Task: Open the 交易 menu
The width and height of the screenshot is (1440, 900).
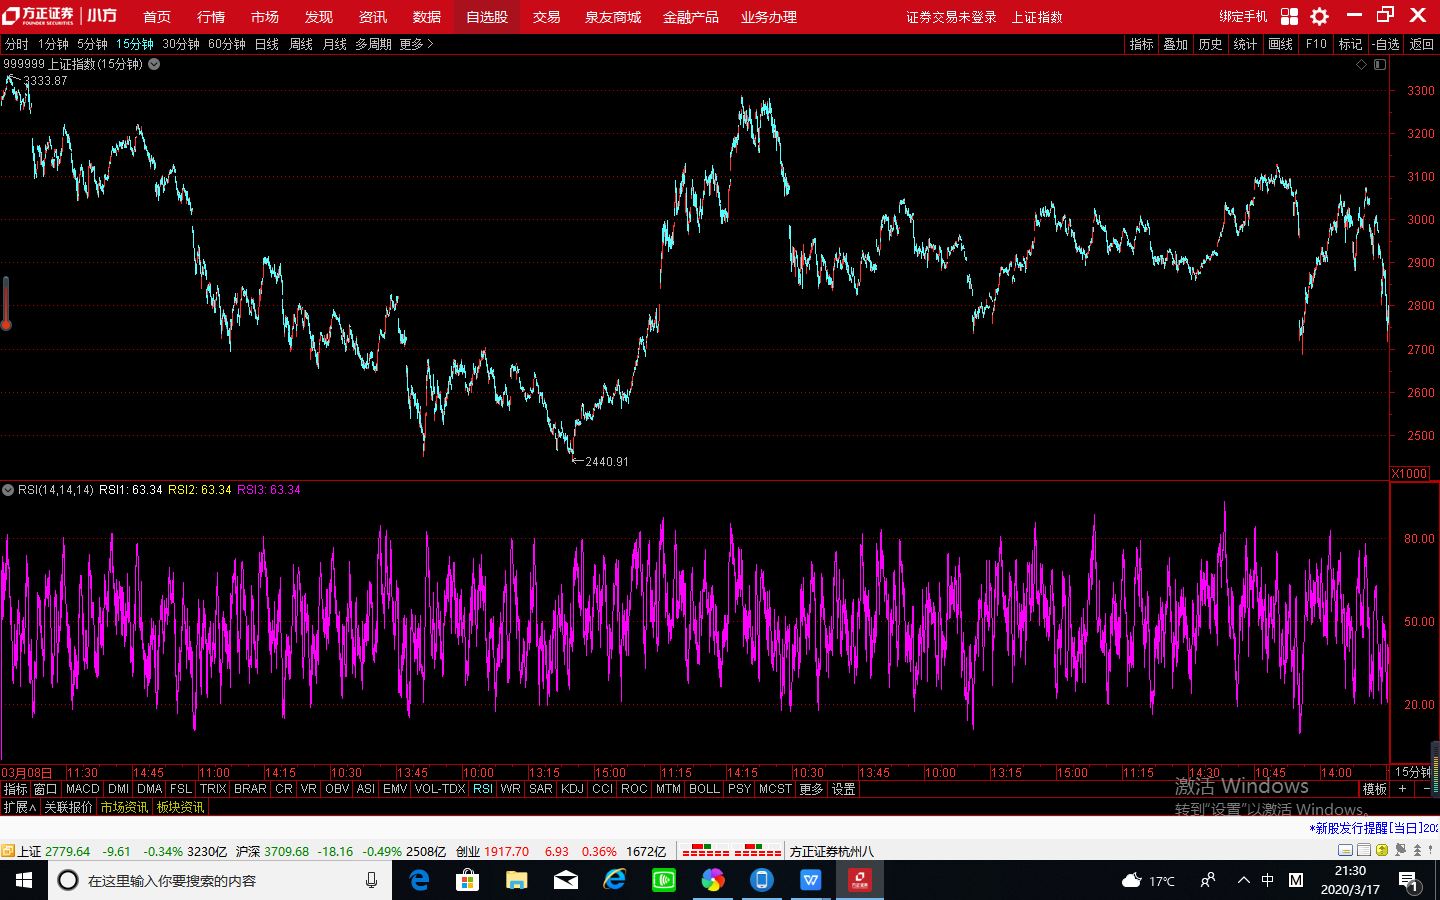Action: pyautogui.click(x=546, y=17)
